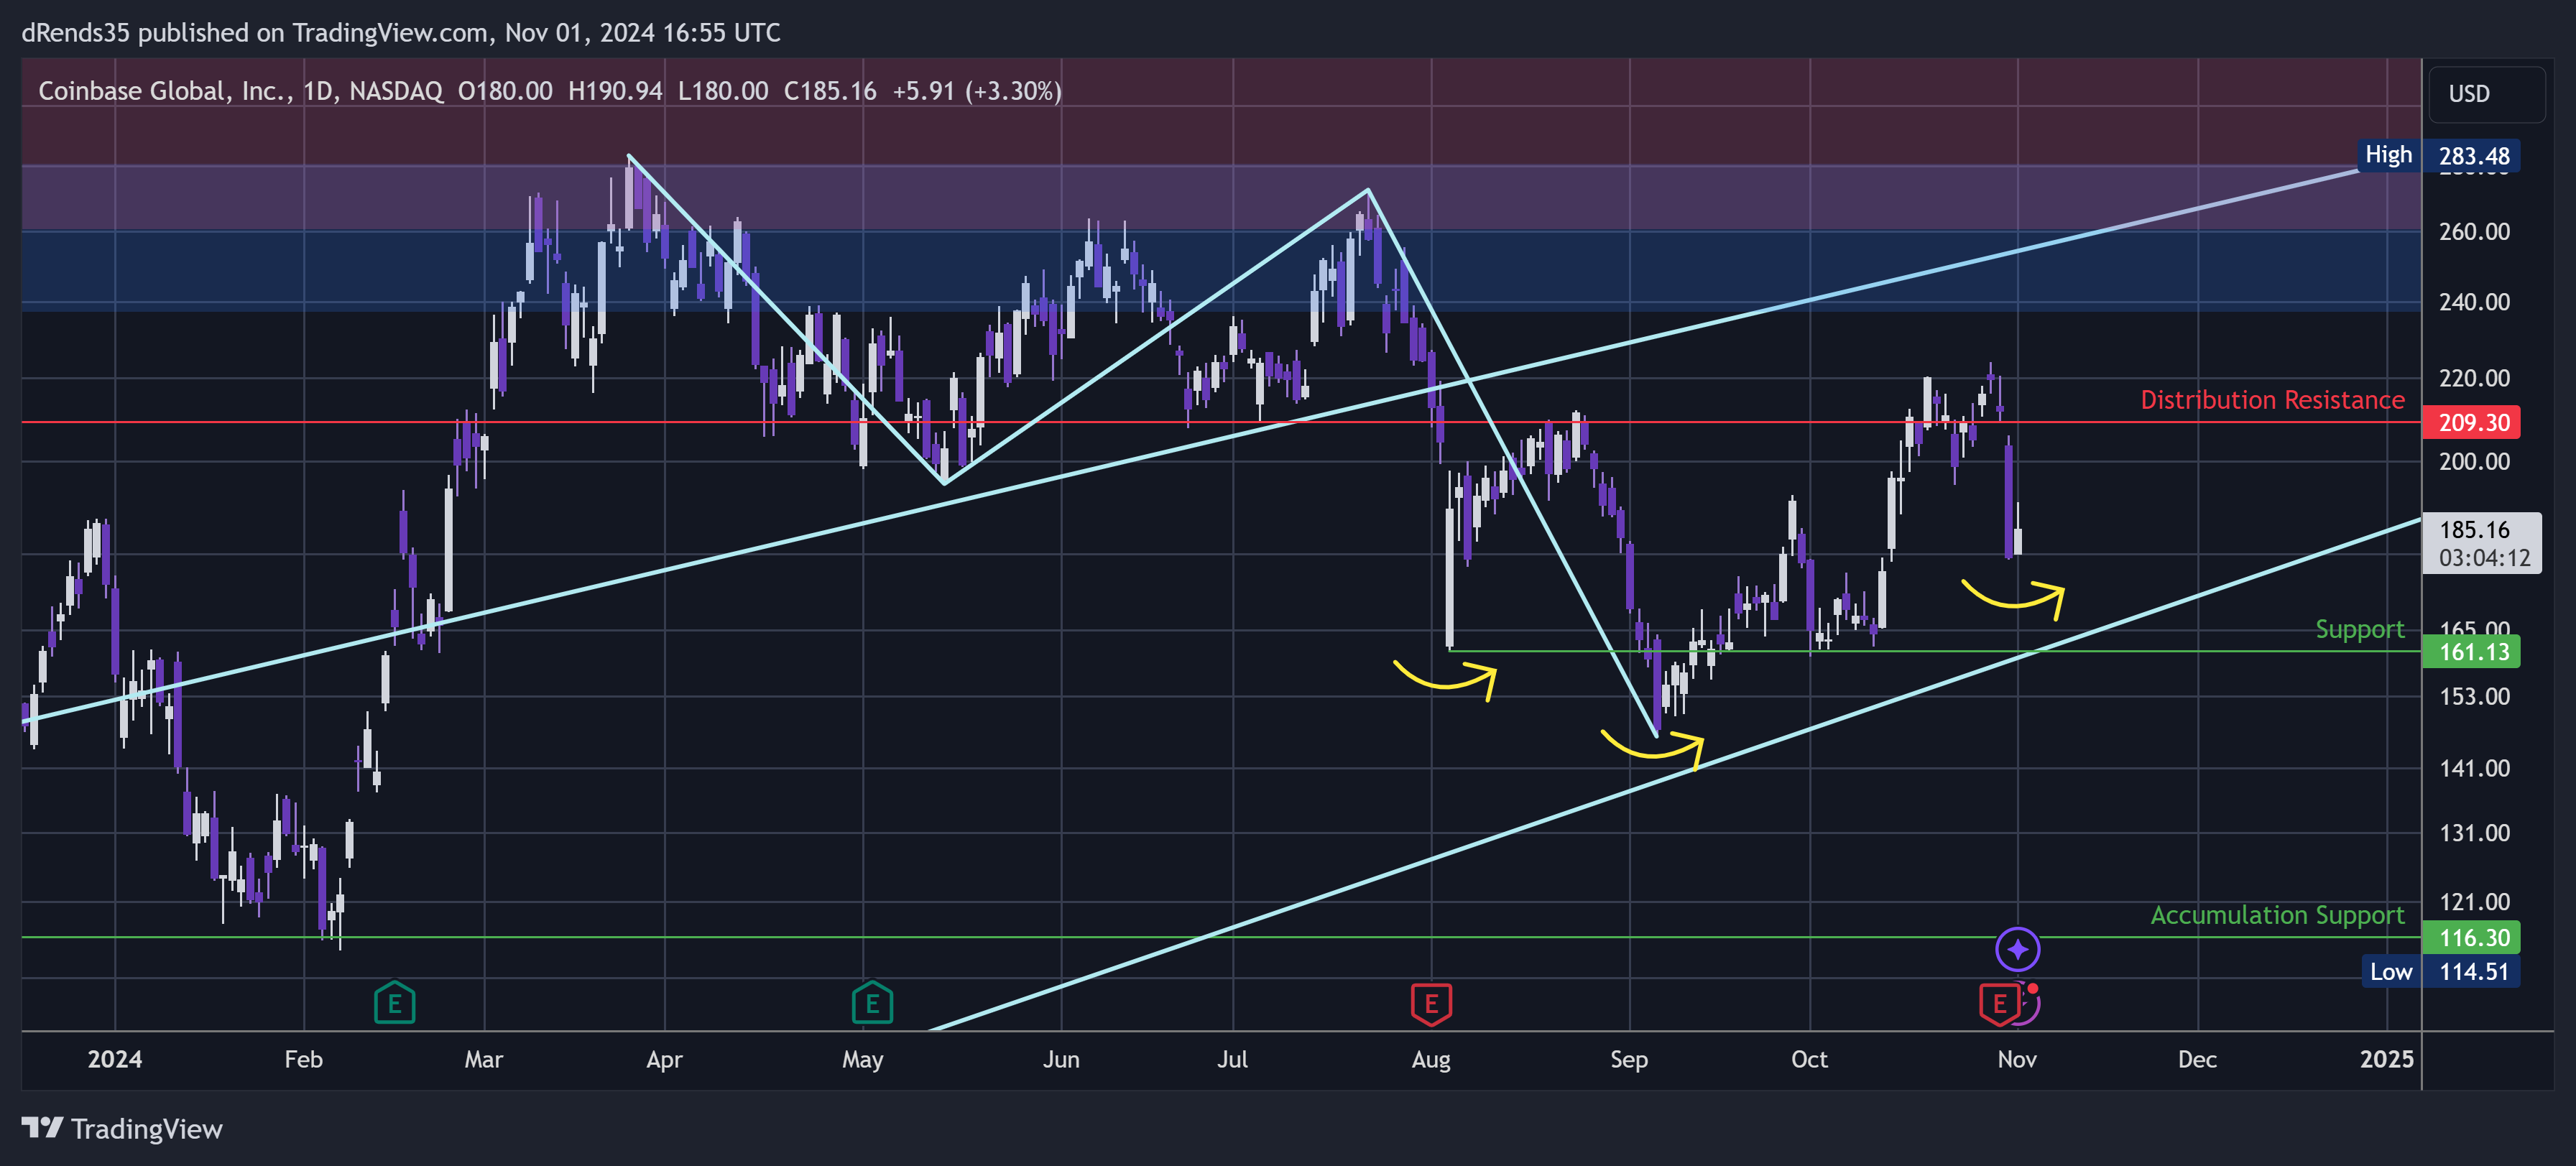Screen dimensions: 2576x1166
Task: Click the open value O180.00 in legend
Action: [x=505, y=91]
